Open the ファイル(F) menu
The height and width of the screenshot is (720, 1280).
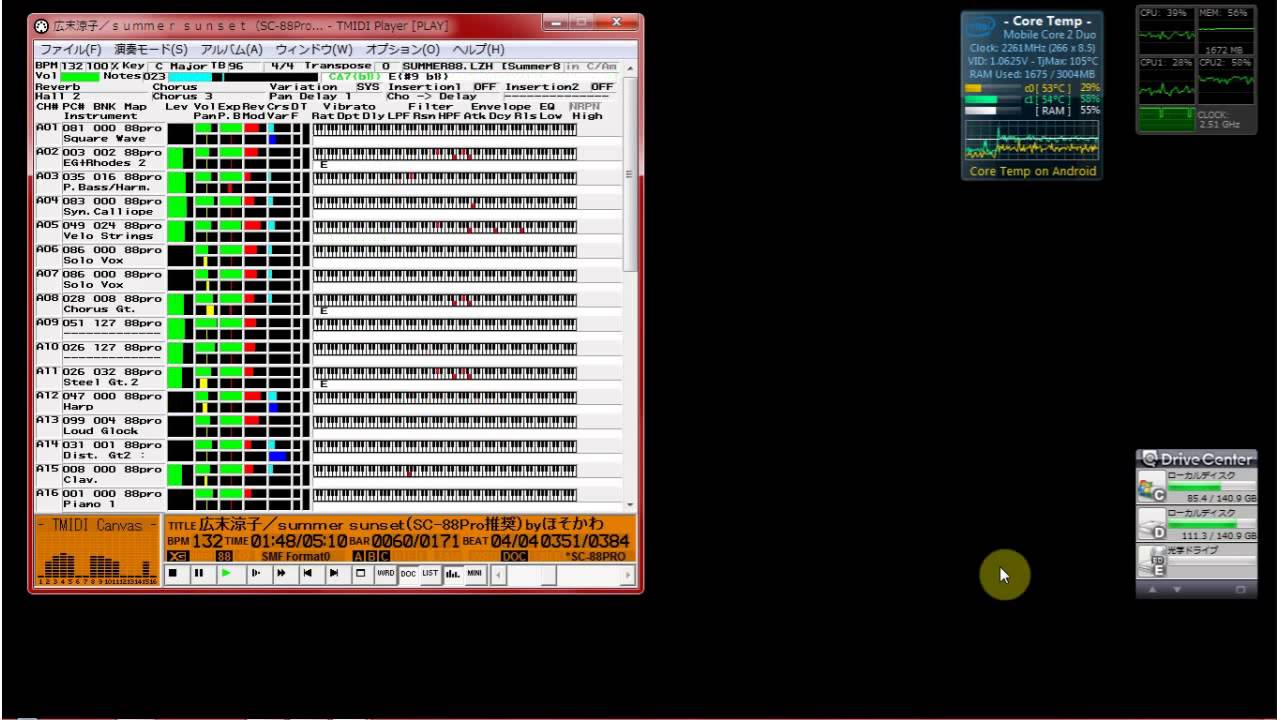pos(70,49)
